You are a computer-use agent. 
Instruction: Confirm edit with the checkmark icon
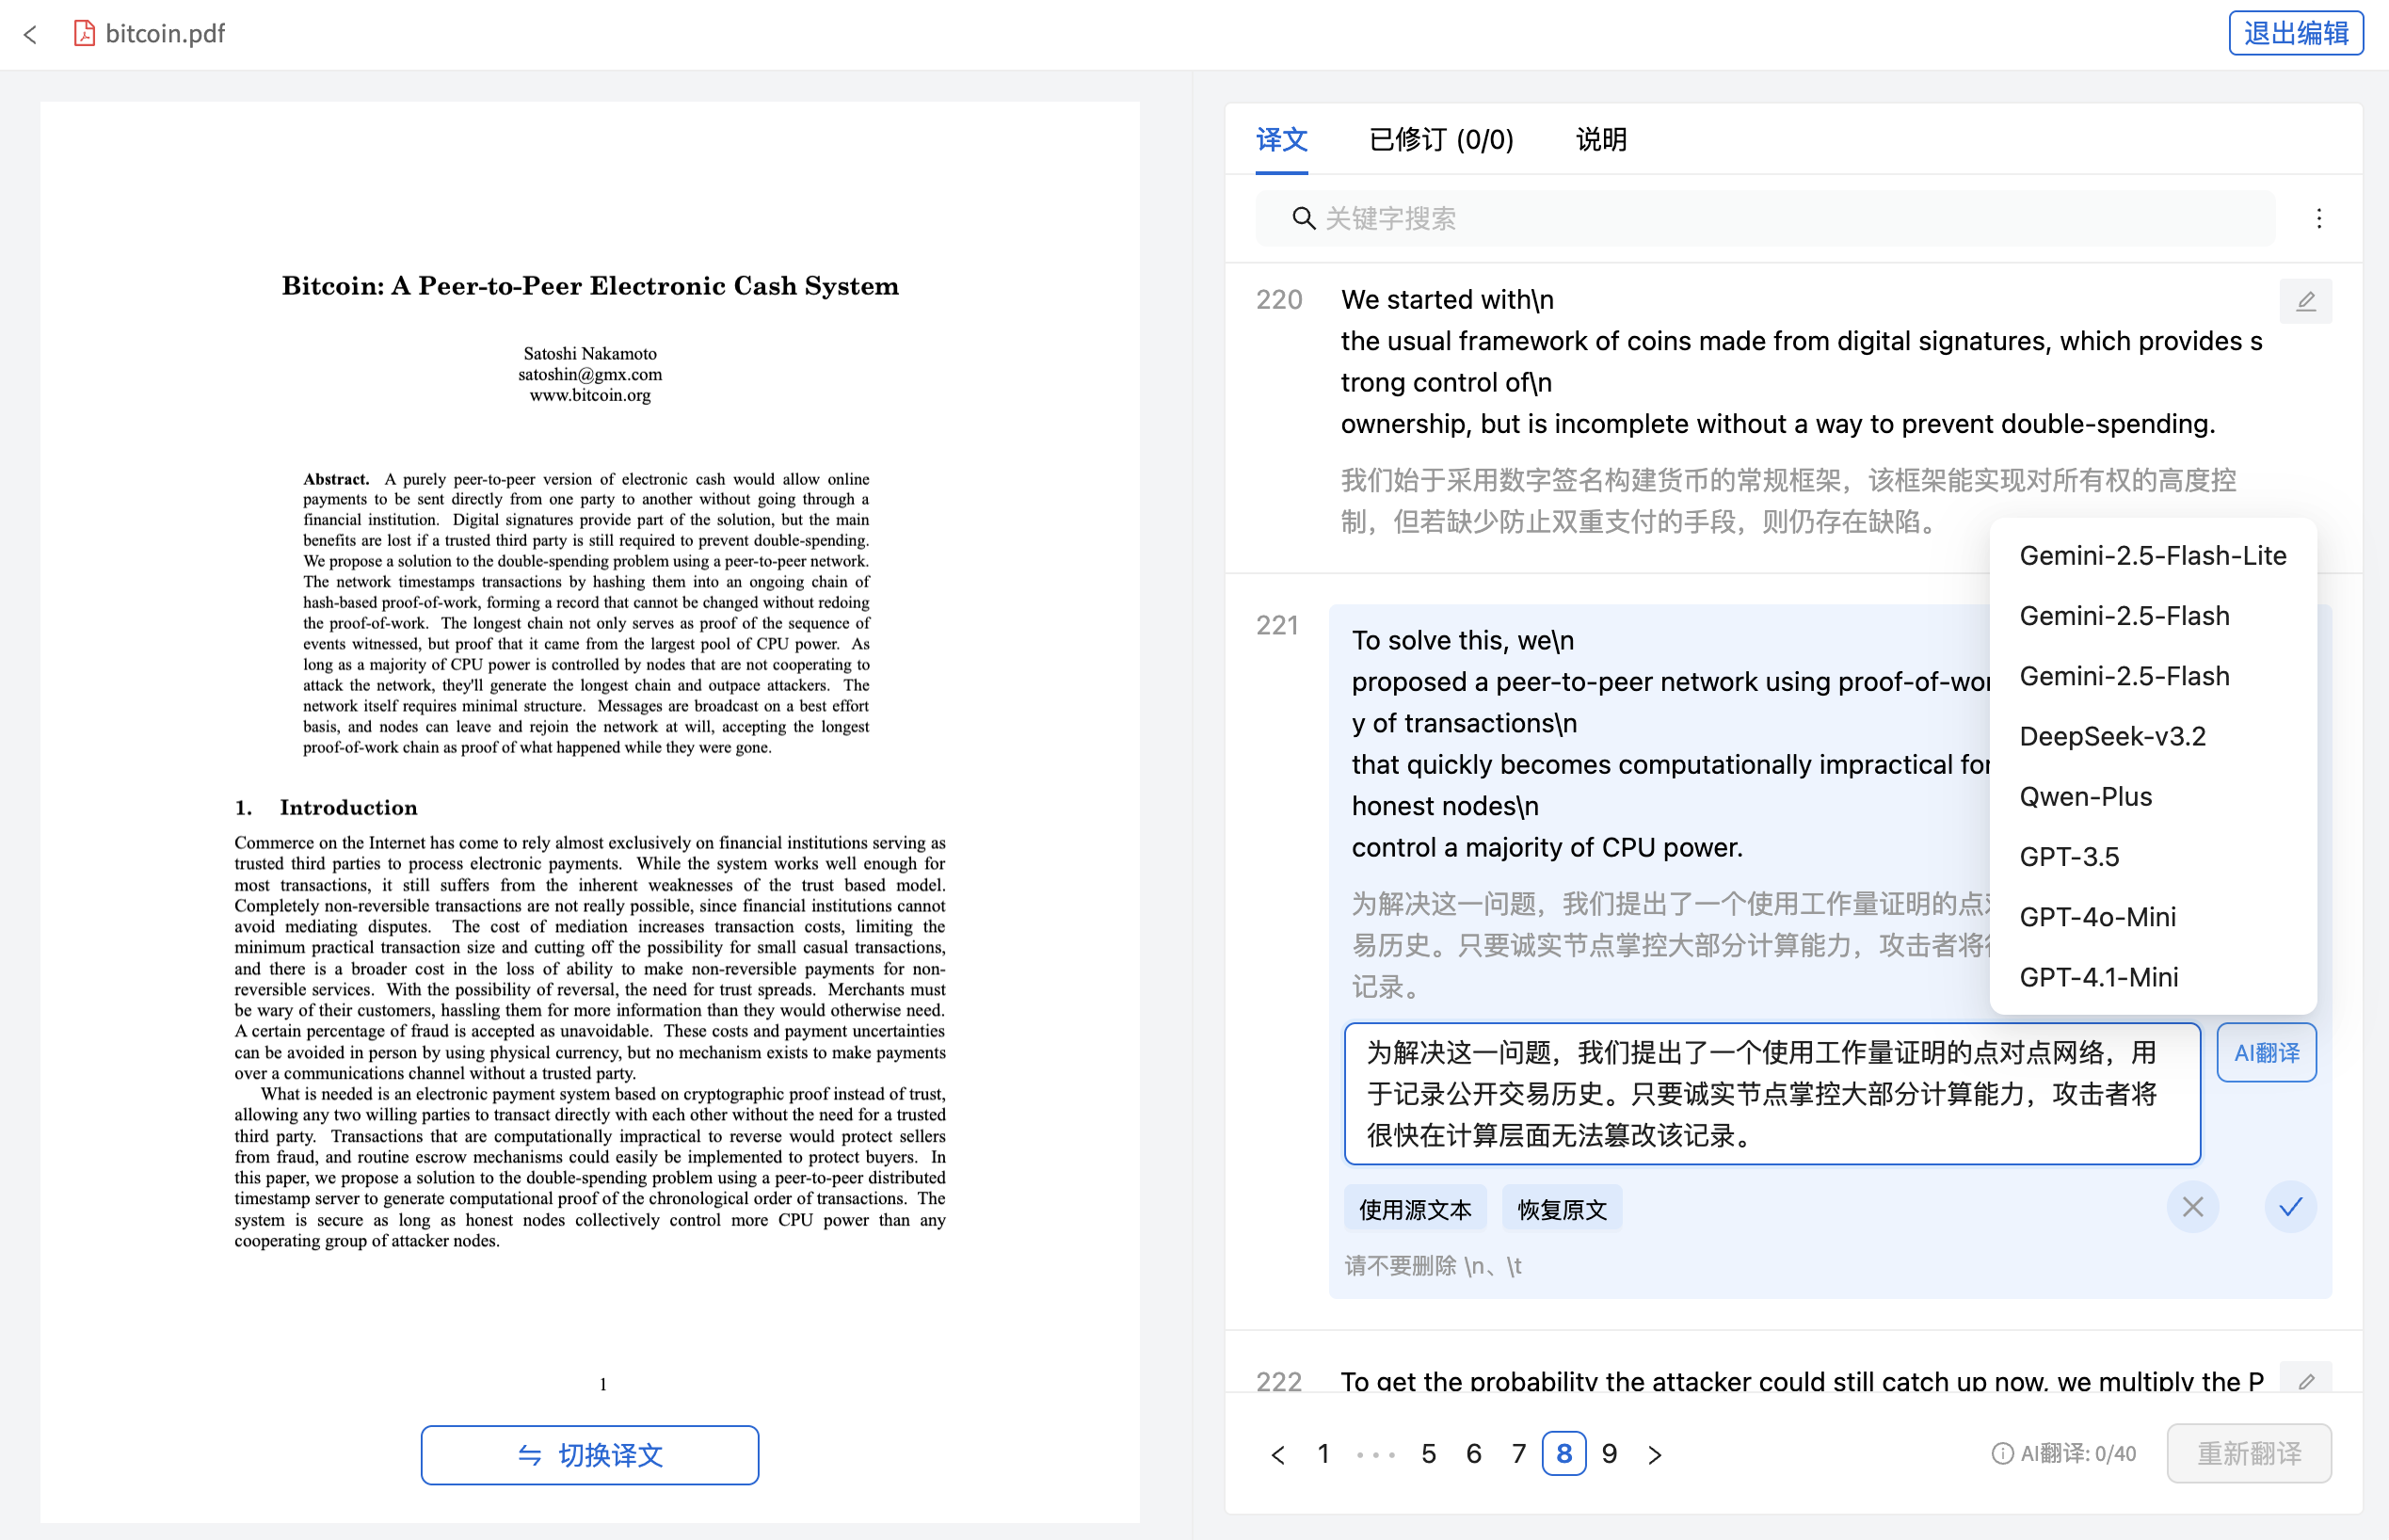[x=2290, y=1207]
